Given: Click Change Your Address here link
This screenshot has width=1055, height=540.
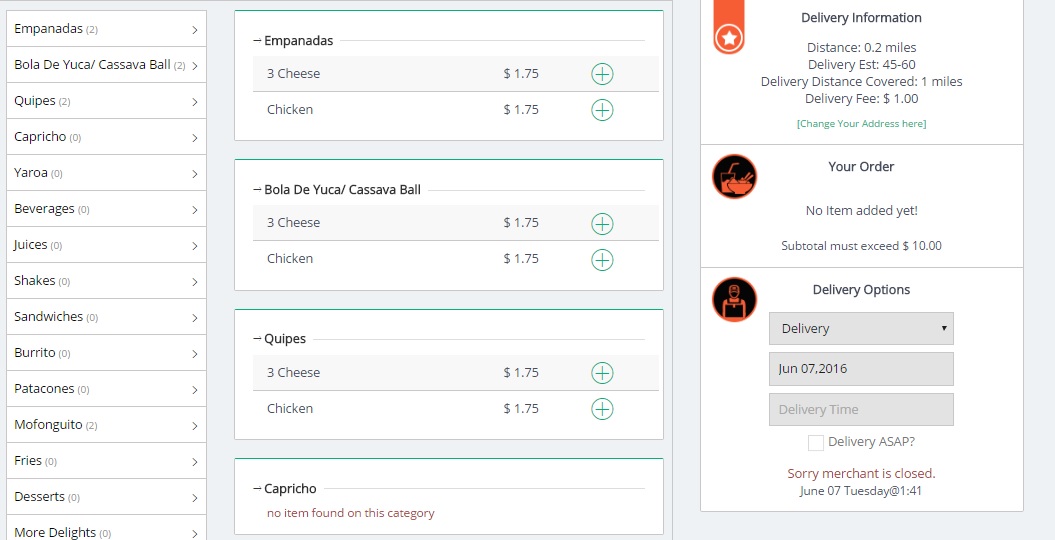Looking at the screenshot, I should 861,124.
